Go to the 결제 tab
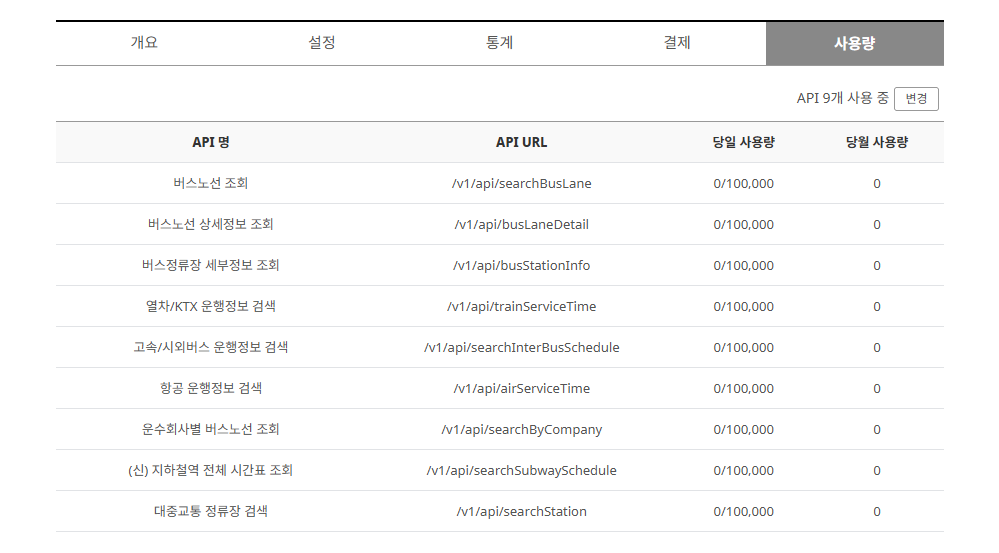The height and width of the screenshot is (553, 999). point(677,43)
